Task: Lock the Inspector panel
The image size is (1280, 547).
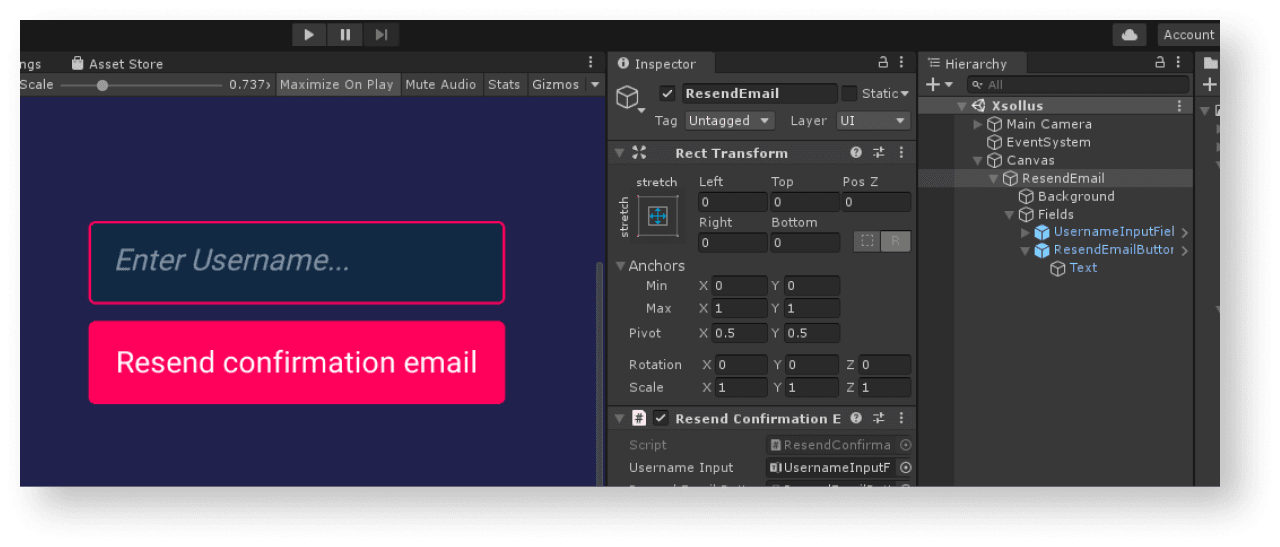Action: point(883,63)
